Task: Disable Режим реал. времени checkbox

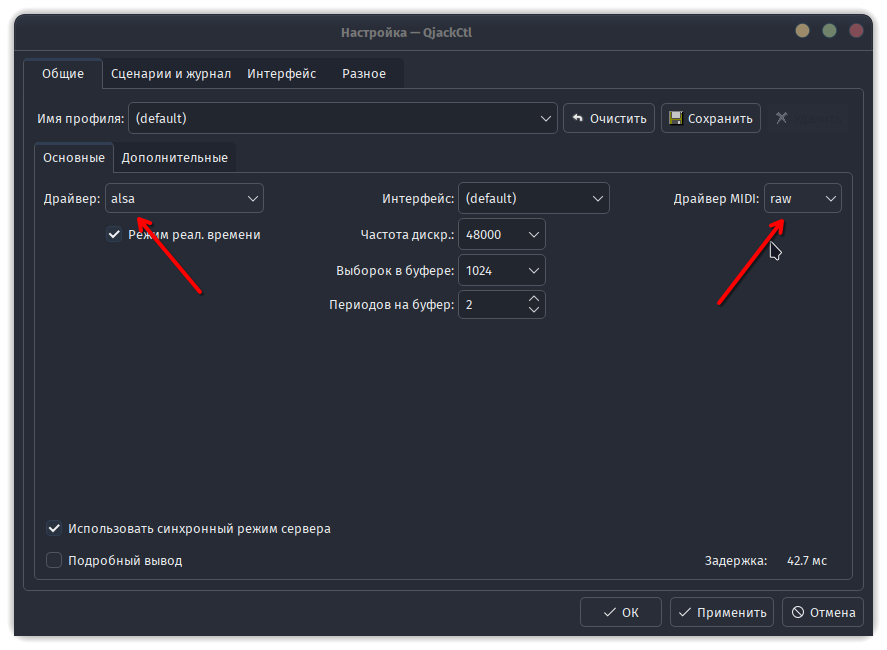Action: pos(114,233)
